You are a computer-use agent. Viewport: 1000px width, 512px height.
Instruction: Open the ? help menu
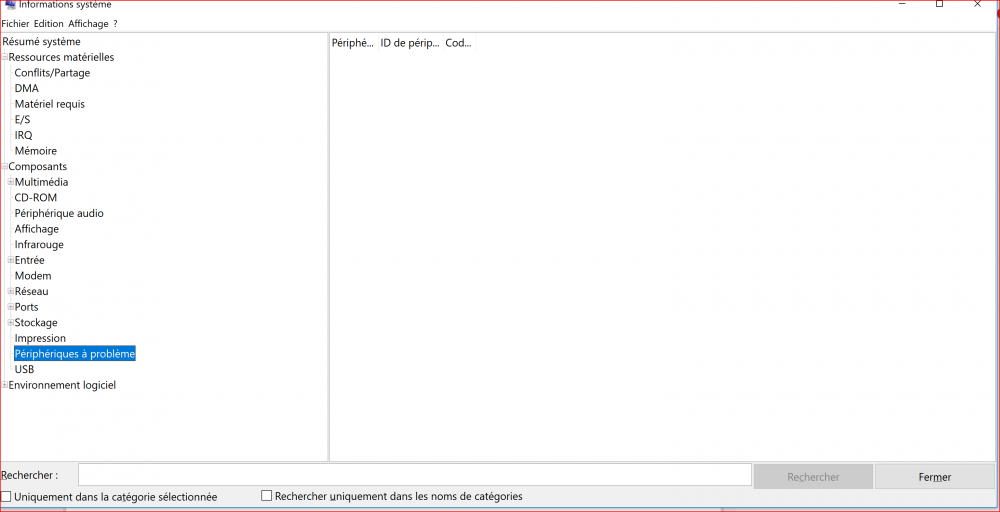pos(115,24)
